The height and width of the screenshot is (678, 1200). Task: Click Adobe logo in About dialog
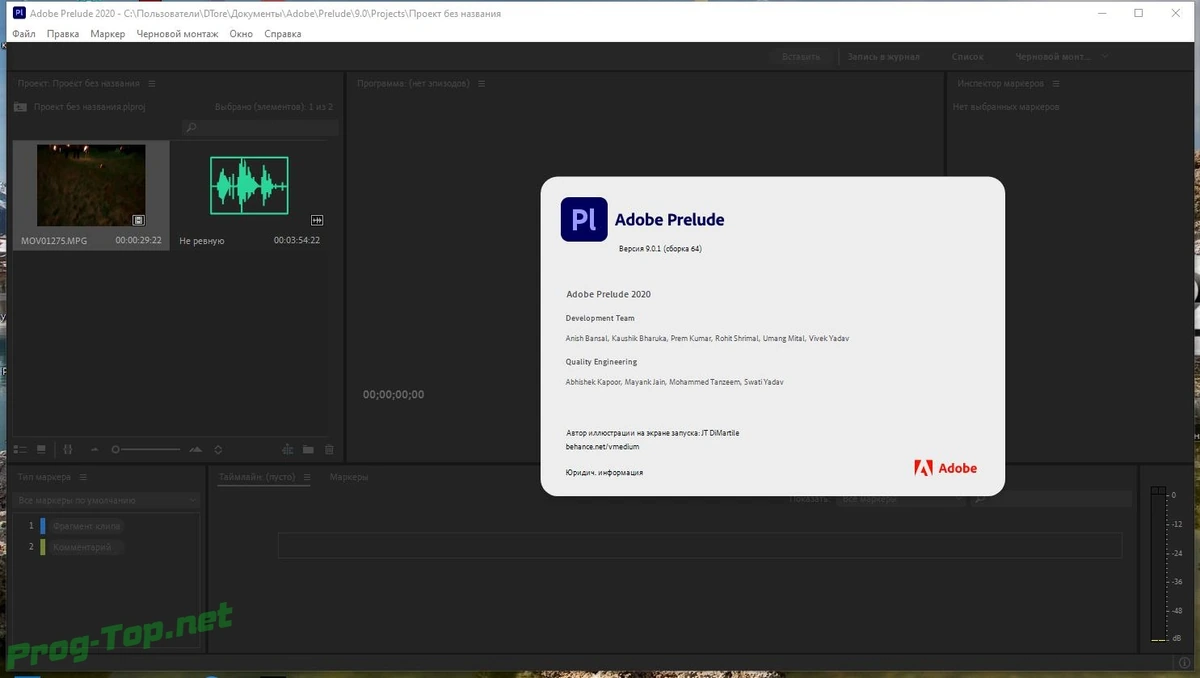pos(946,468)
